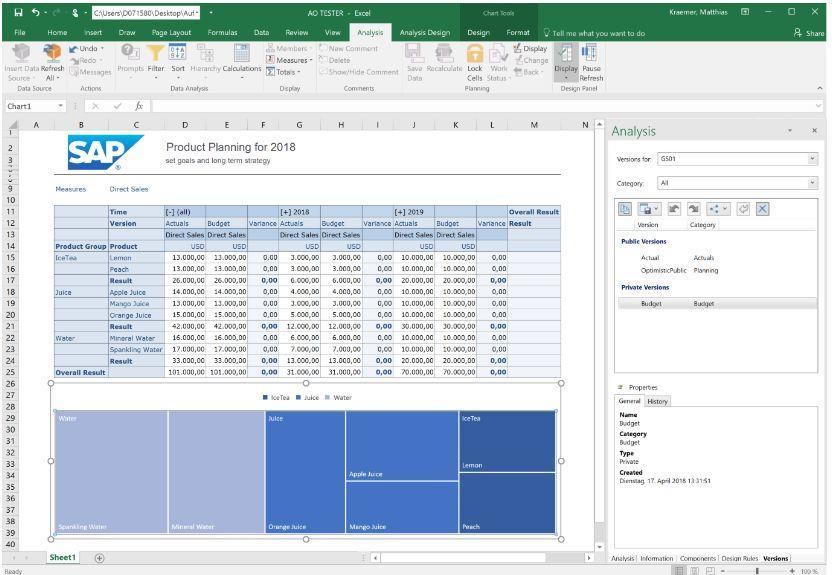Click the IceTea legend color swatch

pos(265,397)
